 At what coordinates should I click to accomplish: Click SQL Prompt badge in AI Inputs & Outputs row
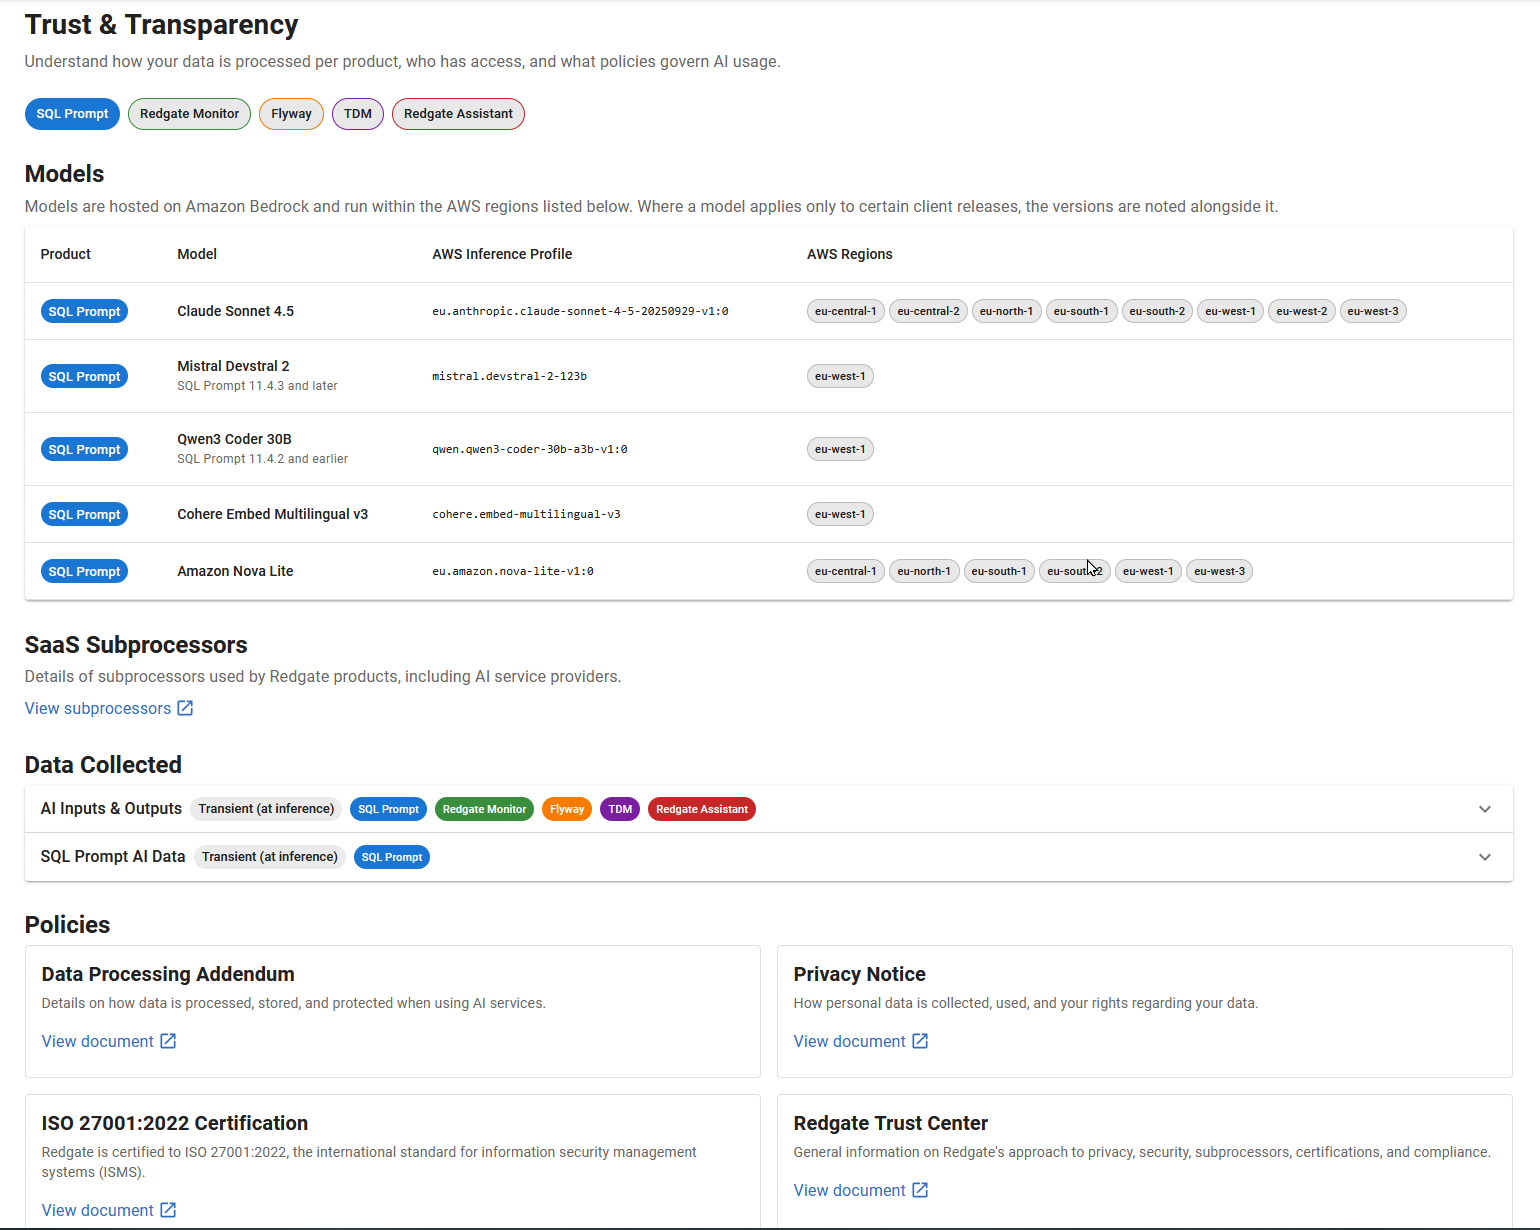click(x=388, y=809)
